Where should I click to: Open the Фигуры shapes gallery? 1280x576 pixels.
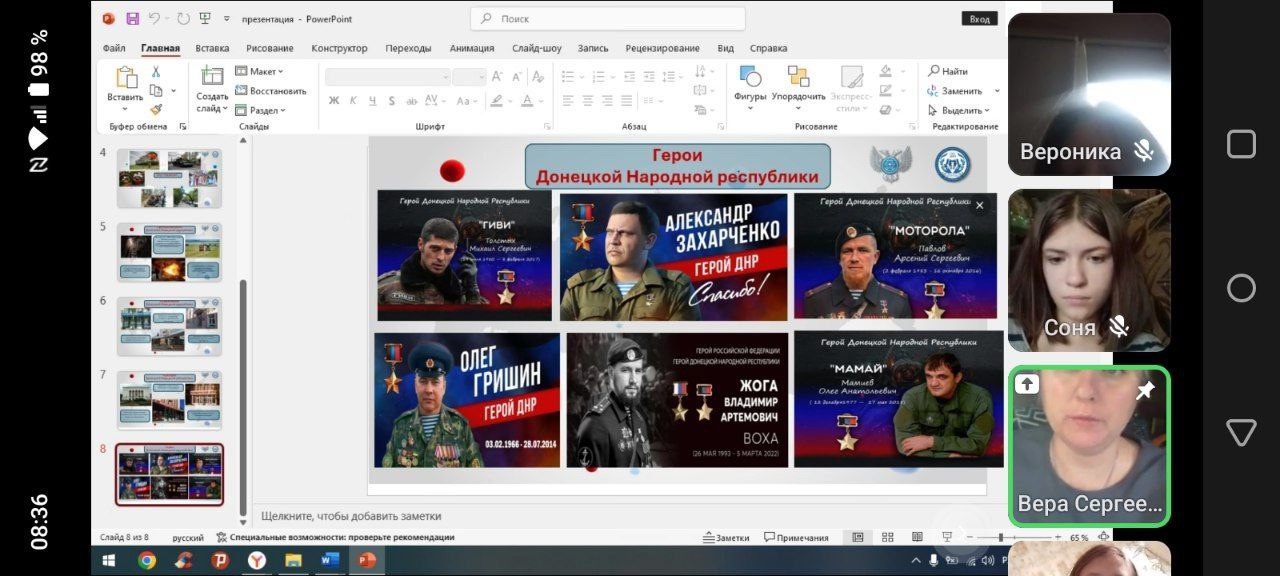click(750, 86)
